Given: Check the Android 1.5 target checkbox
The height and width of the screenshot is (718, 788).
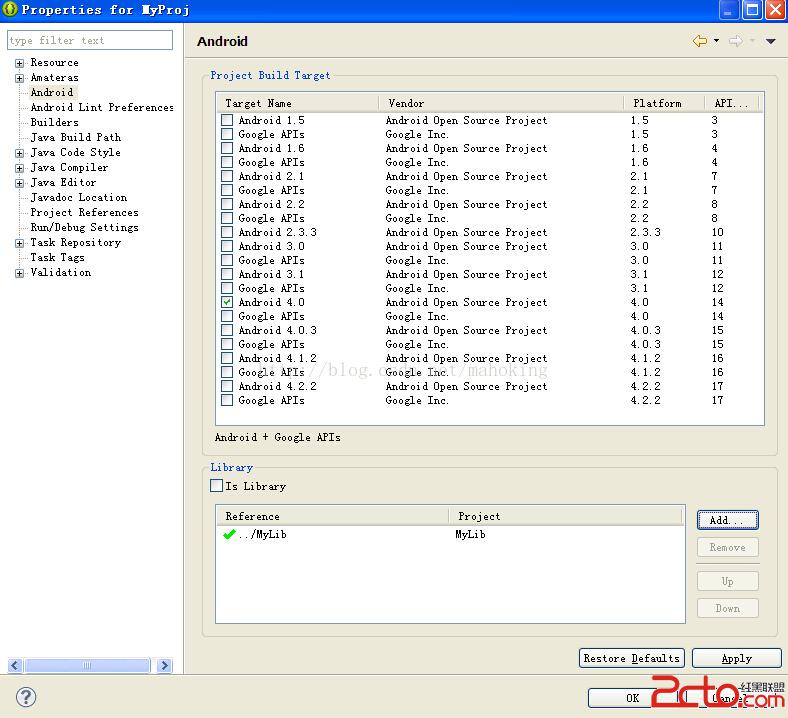Looking at the screenshot, I should (x=227, y=120).
